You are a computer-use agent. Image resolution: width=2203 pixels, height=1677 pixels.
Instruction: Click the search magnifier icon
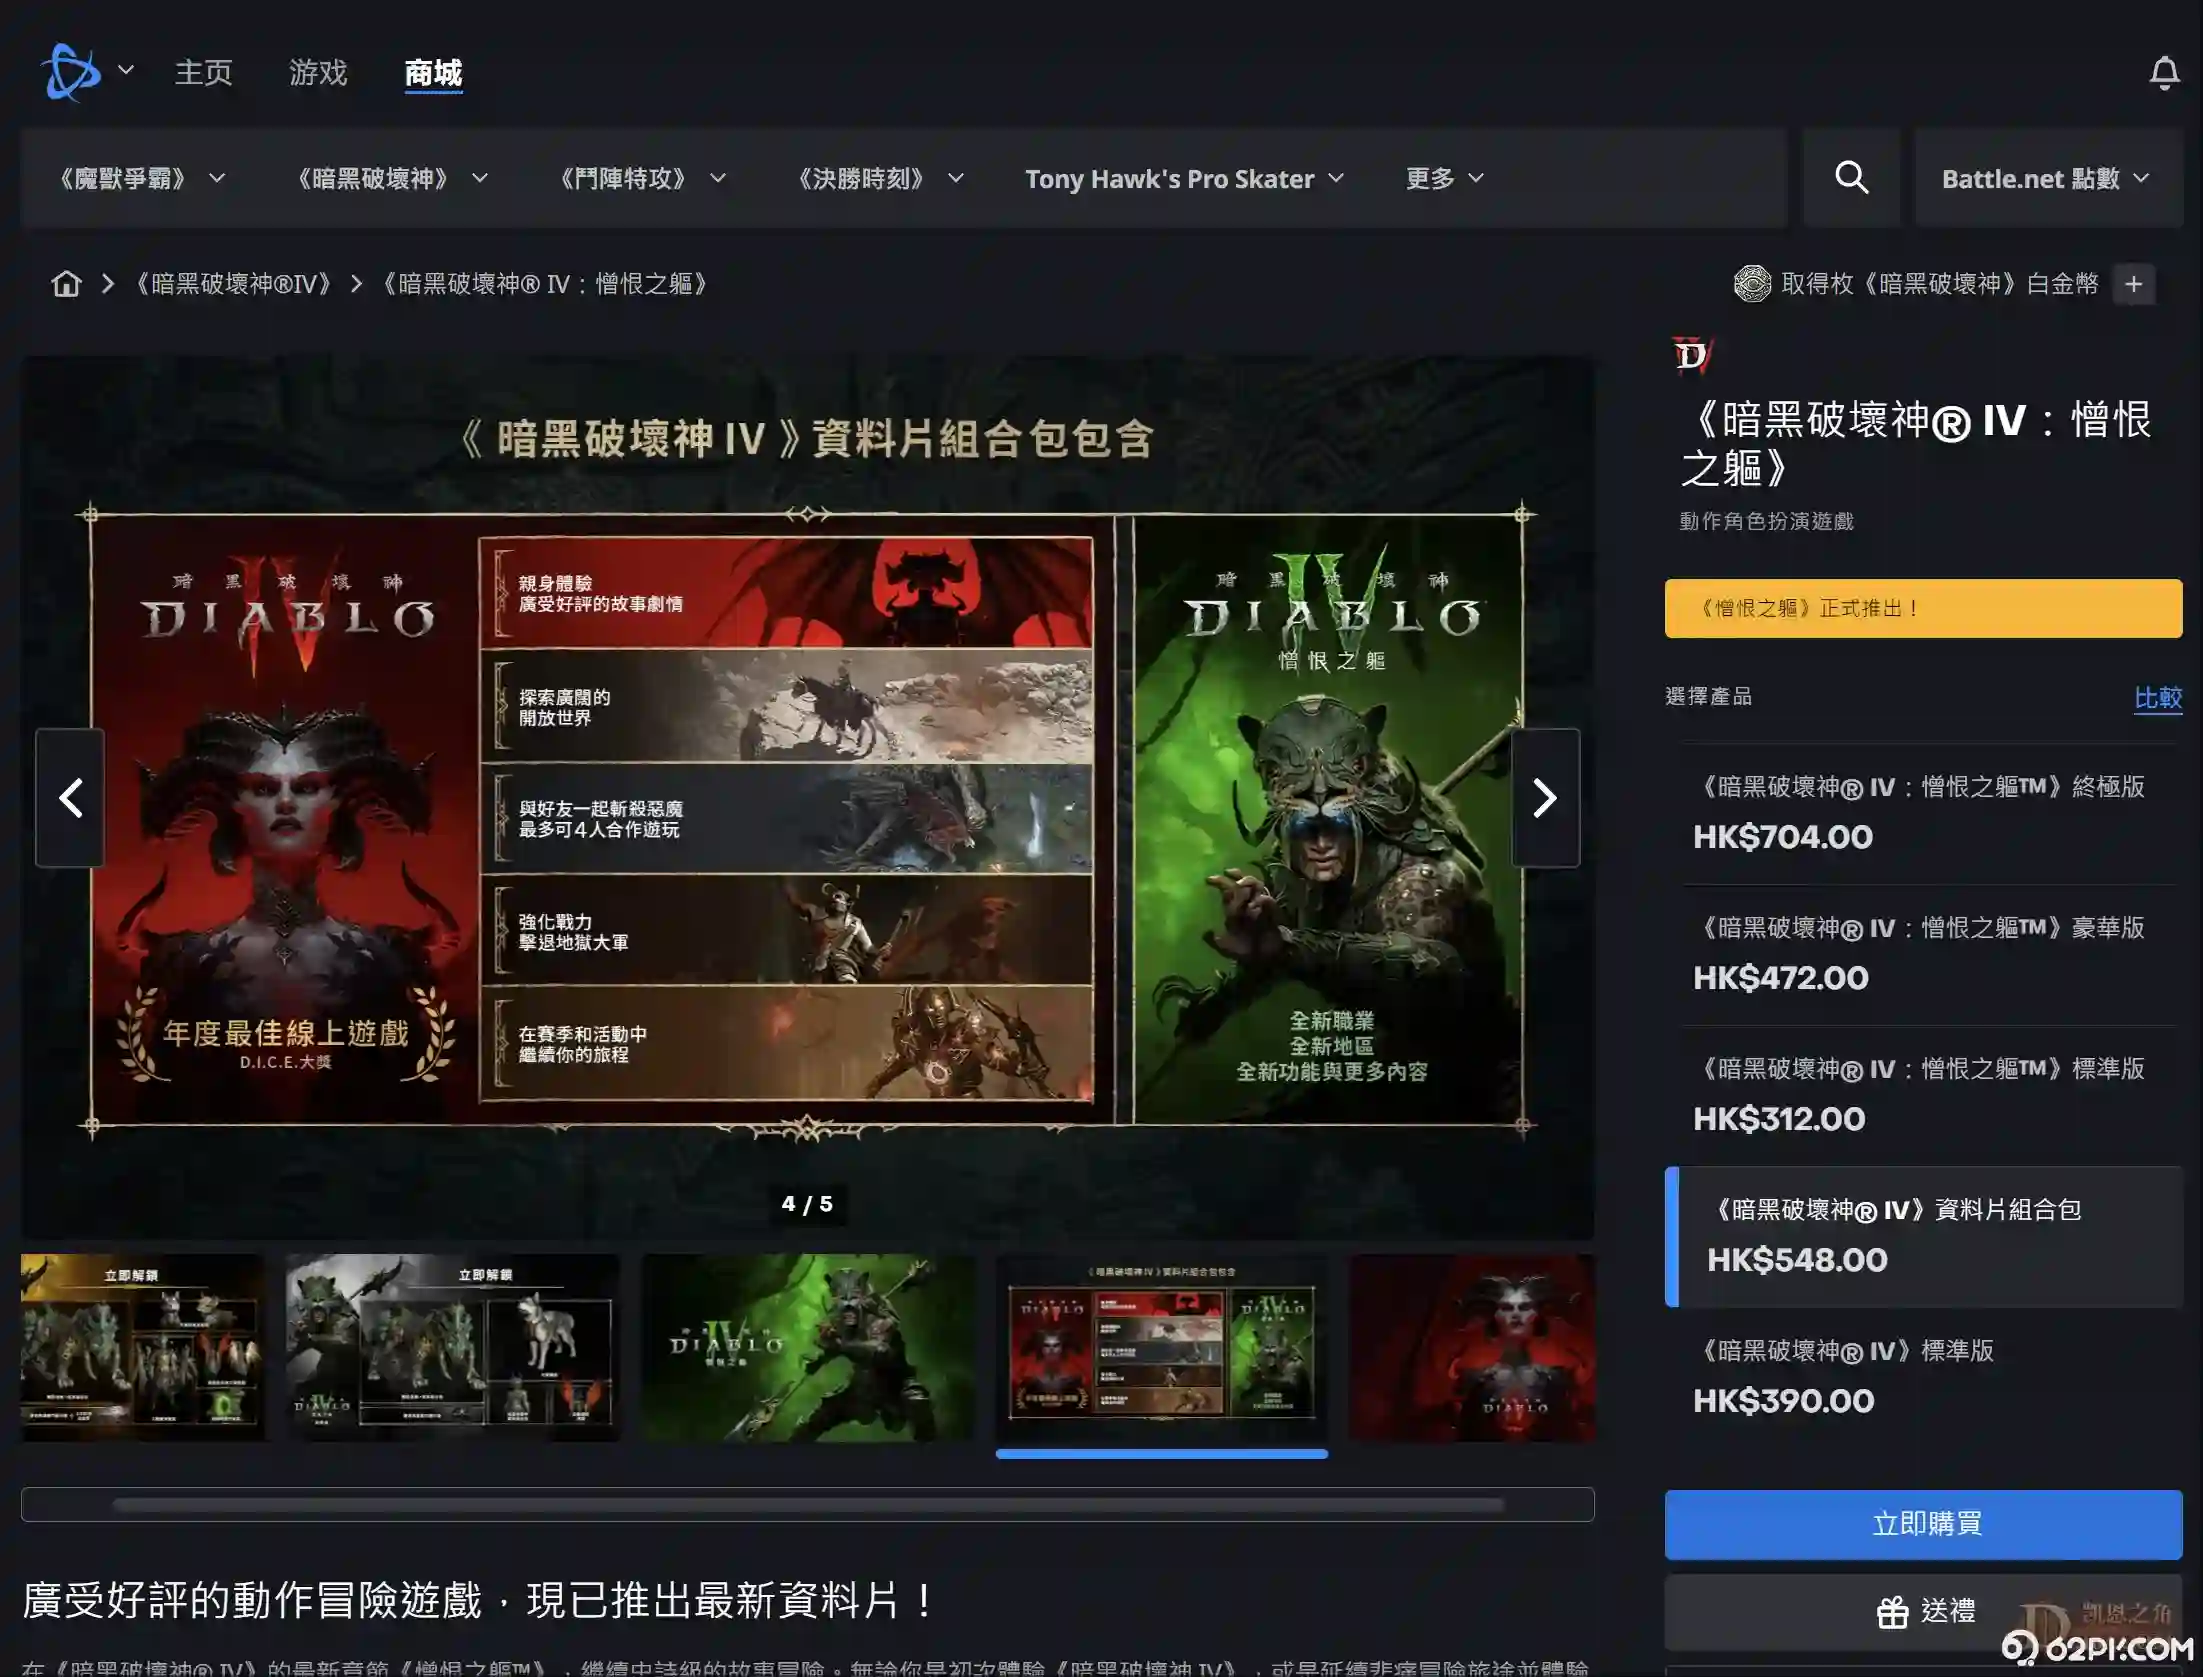(1851, 178)
